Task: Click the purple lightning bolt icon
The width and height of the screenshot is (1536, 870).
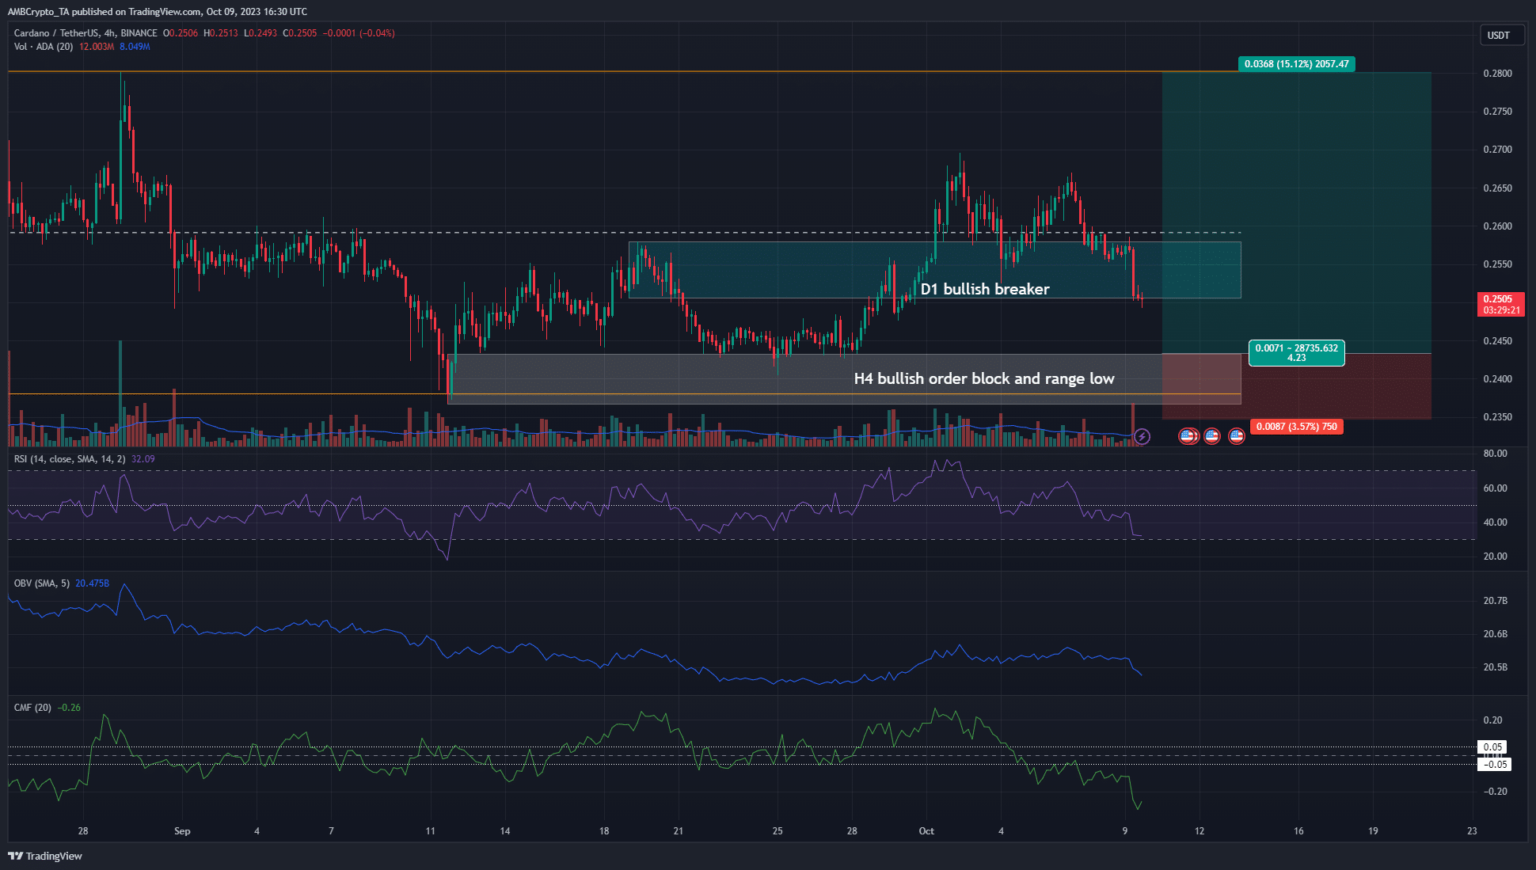Action: (x=1142, y=436)
